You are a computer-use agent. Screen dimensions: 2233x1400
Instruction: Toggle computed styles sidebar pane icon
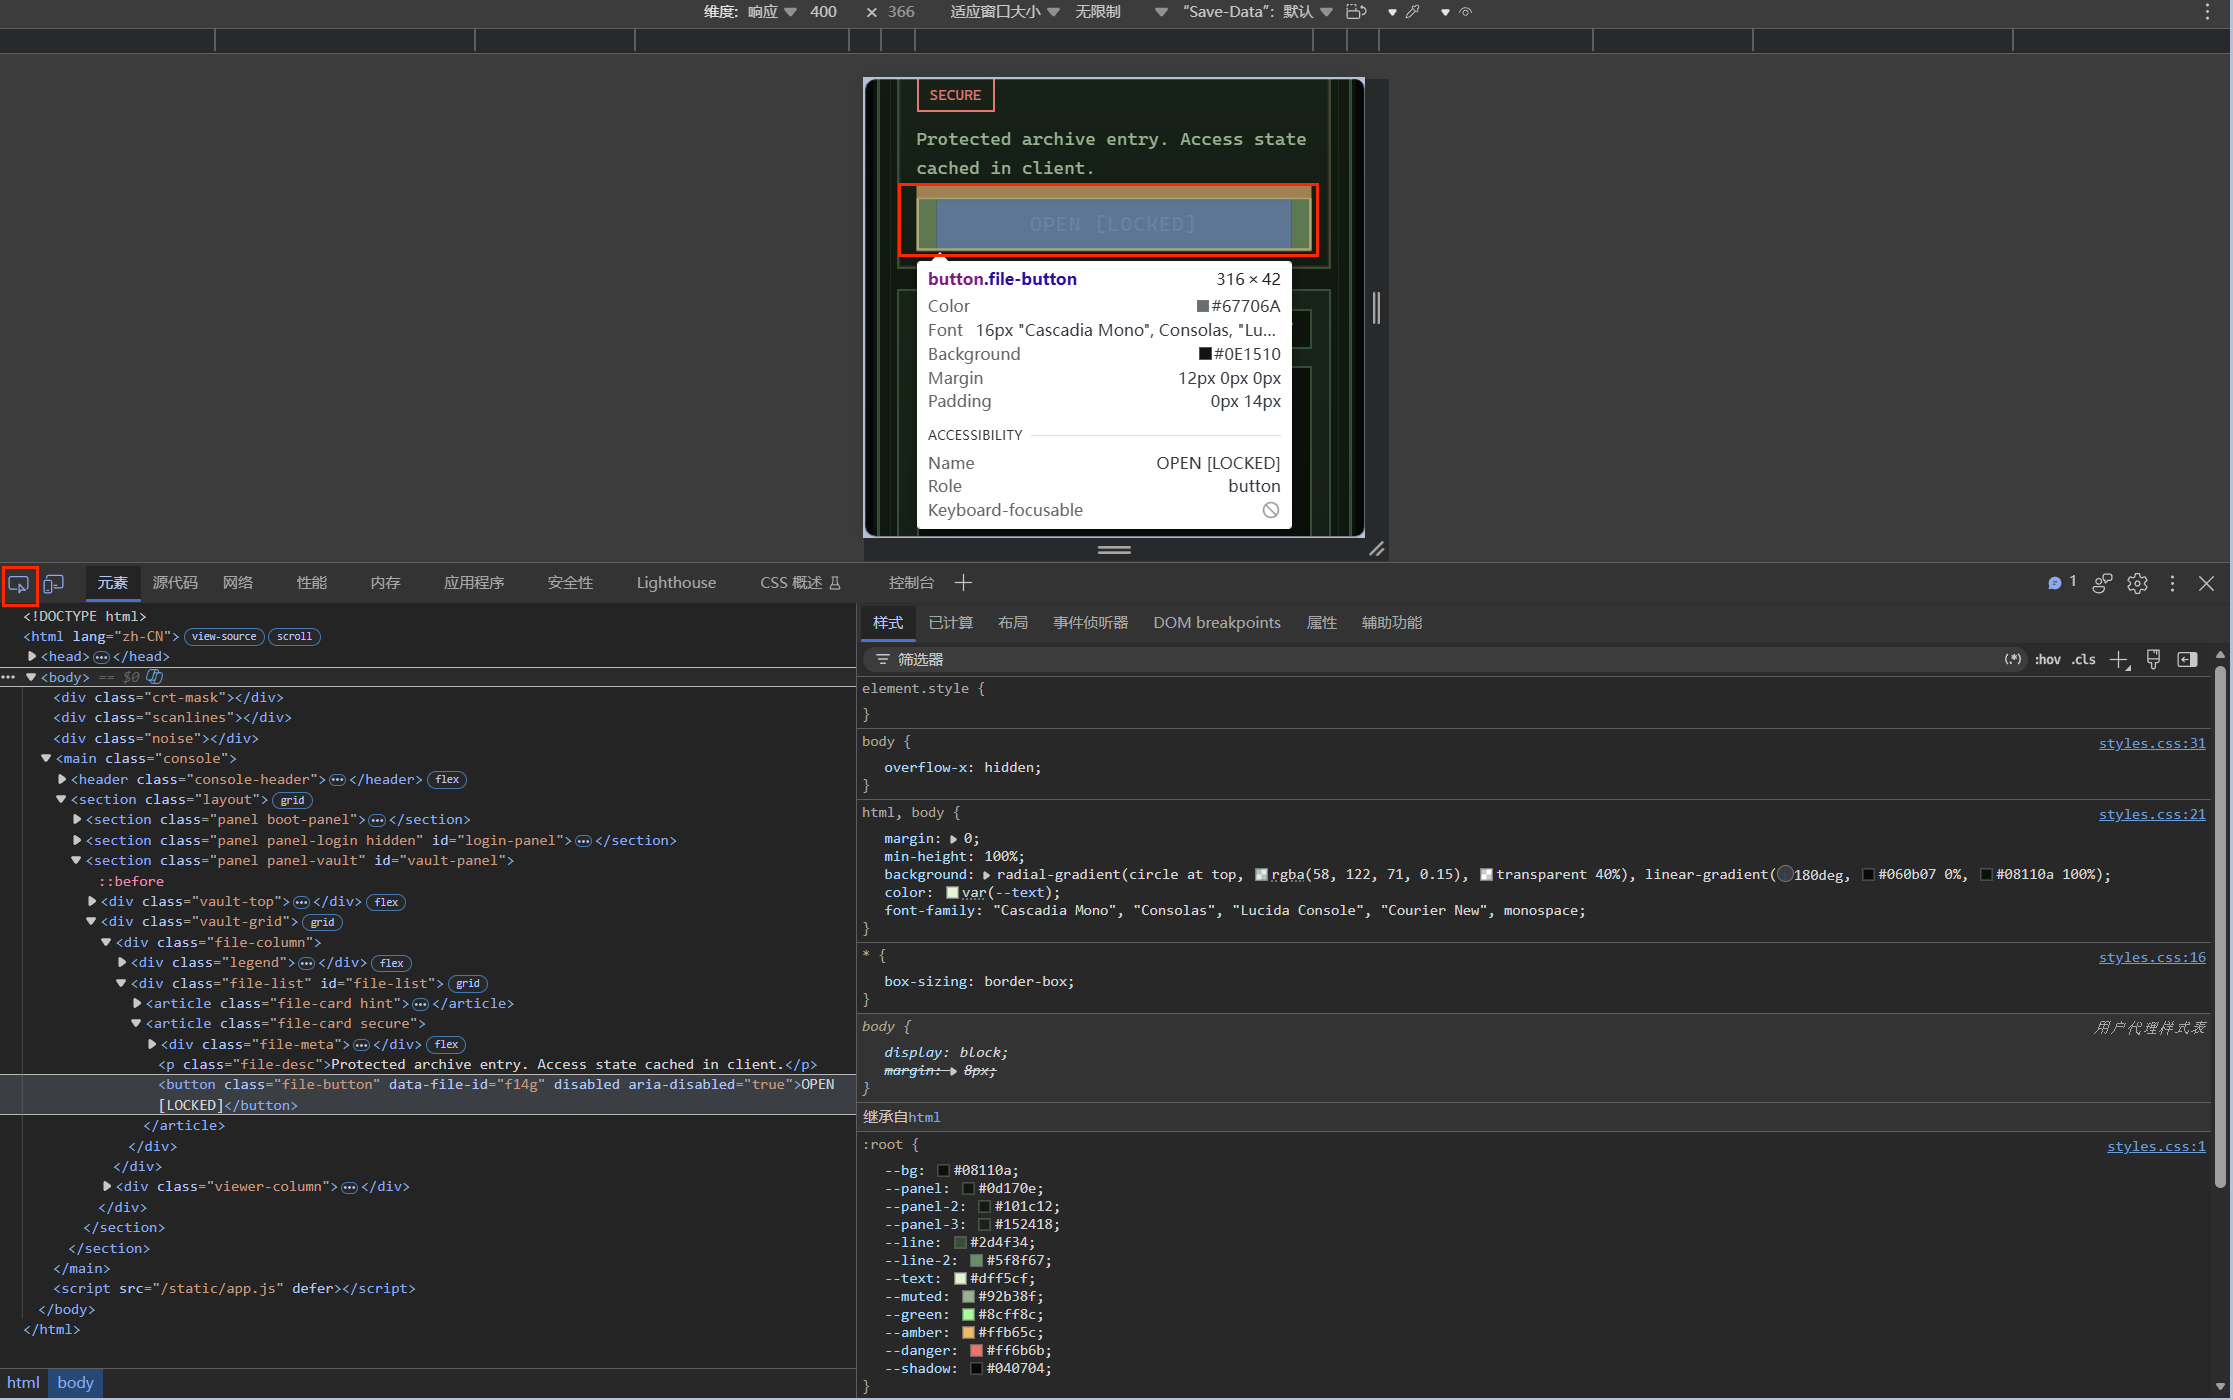pyautogui.click(x=2187, y=659)
